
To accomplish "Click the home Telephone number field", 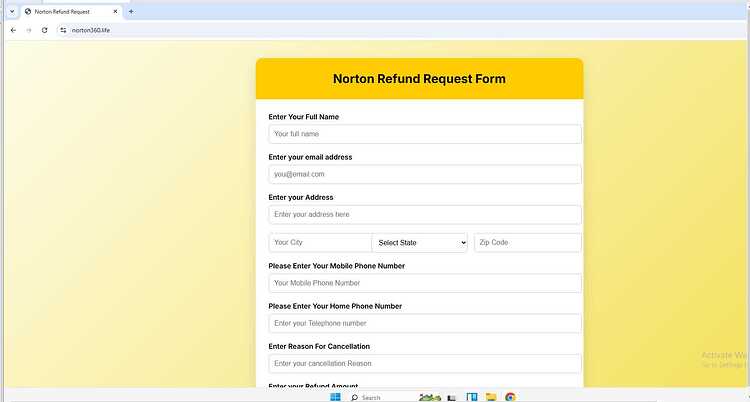I will click(x=425, y=323).
